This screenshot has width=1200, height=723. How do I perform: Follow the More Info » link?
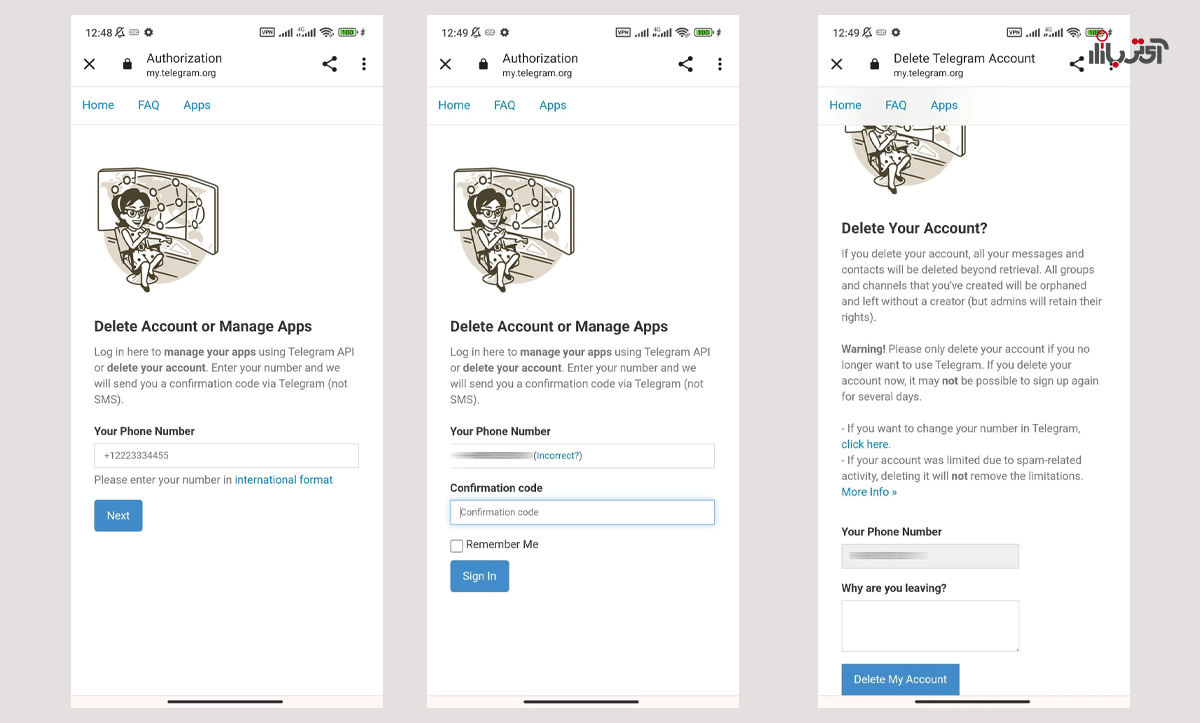click(869, 492)
